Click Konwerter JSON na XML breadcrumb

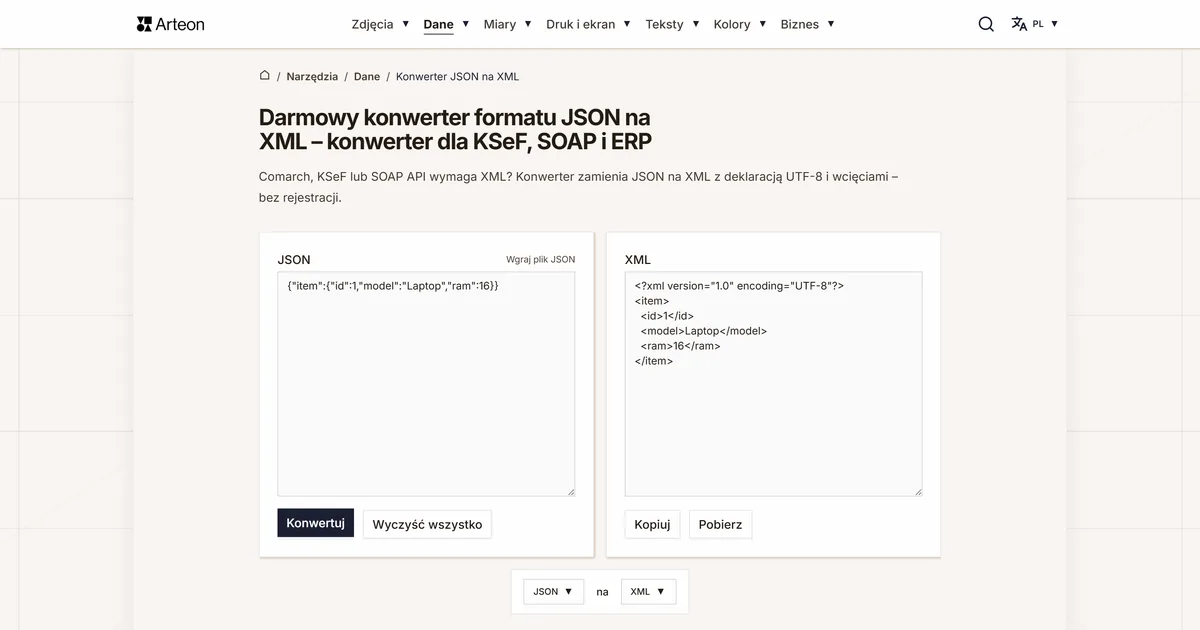[457, 76]
